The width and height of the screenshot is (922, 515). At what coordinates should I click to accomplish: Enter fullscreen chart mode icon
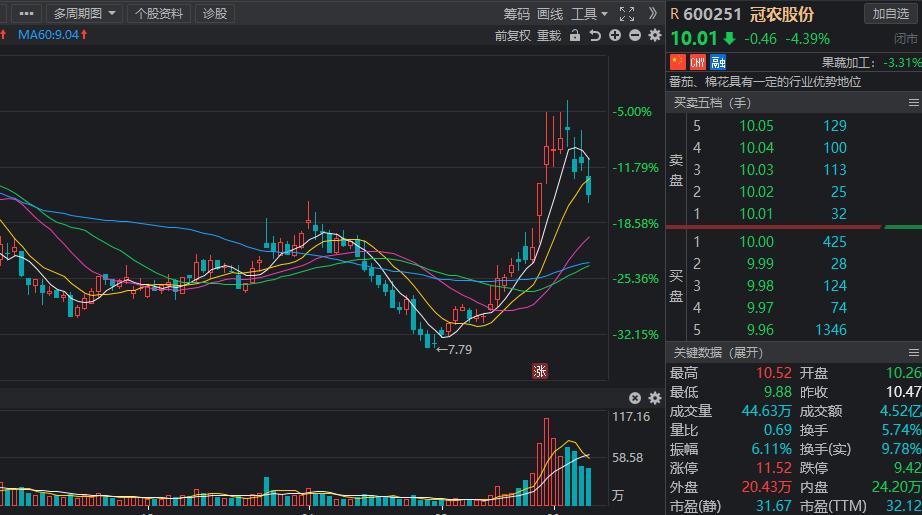click(627, 14)
